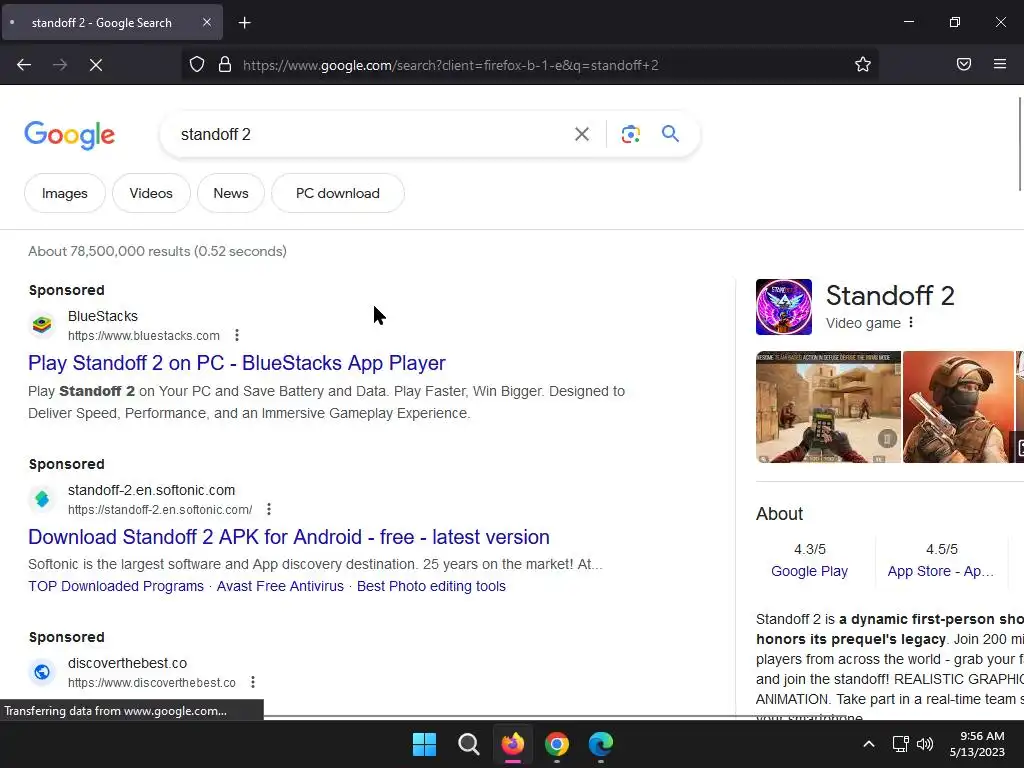The image size is (1024, 768).
Task: Open TOP Downloaded Programs sitelink
Action: (x=116, y=586)
